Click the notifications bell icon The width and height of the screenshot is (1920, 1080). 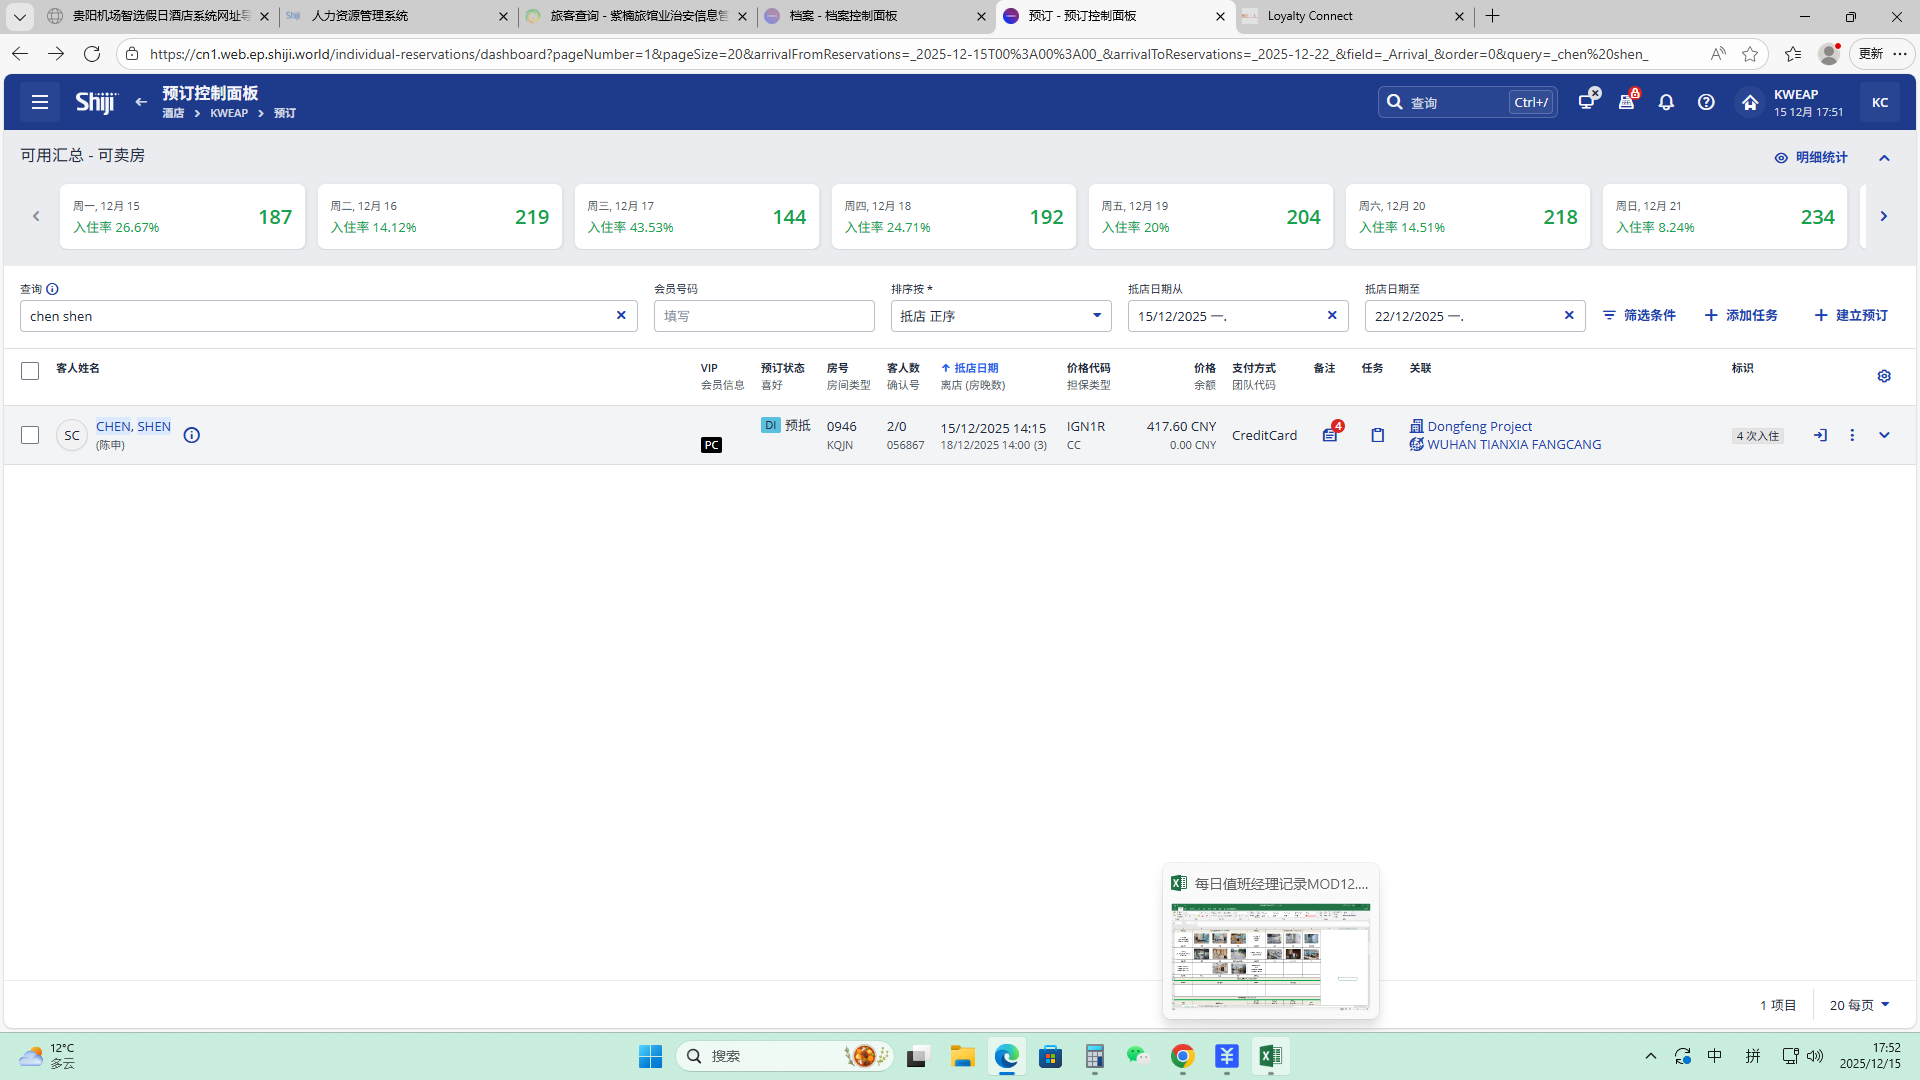pyautogui.click(x=1666, y=102)
